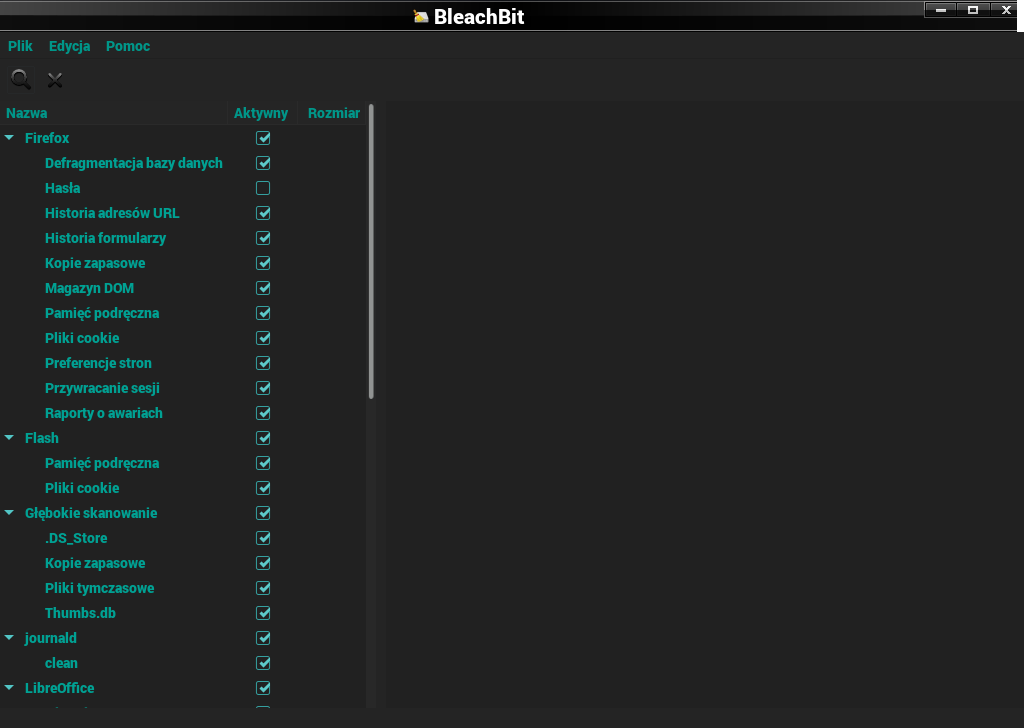Select Pliki tymczasowe row
This screenshot has height=728, width=1024.
pyautogui.click(x=183, y=588)
